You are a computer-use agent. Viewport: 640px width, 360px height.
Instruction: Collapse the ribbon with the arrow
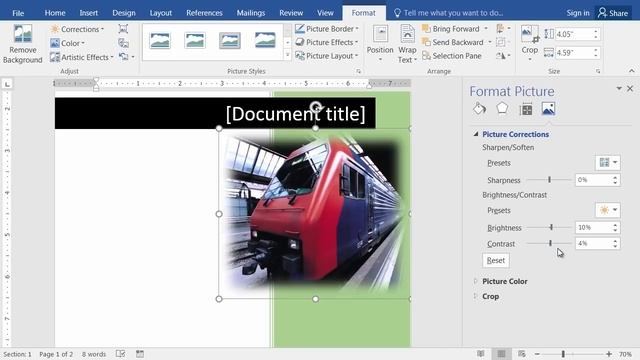point(631,71)
